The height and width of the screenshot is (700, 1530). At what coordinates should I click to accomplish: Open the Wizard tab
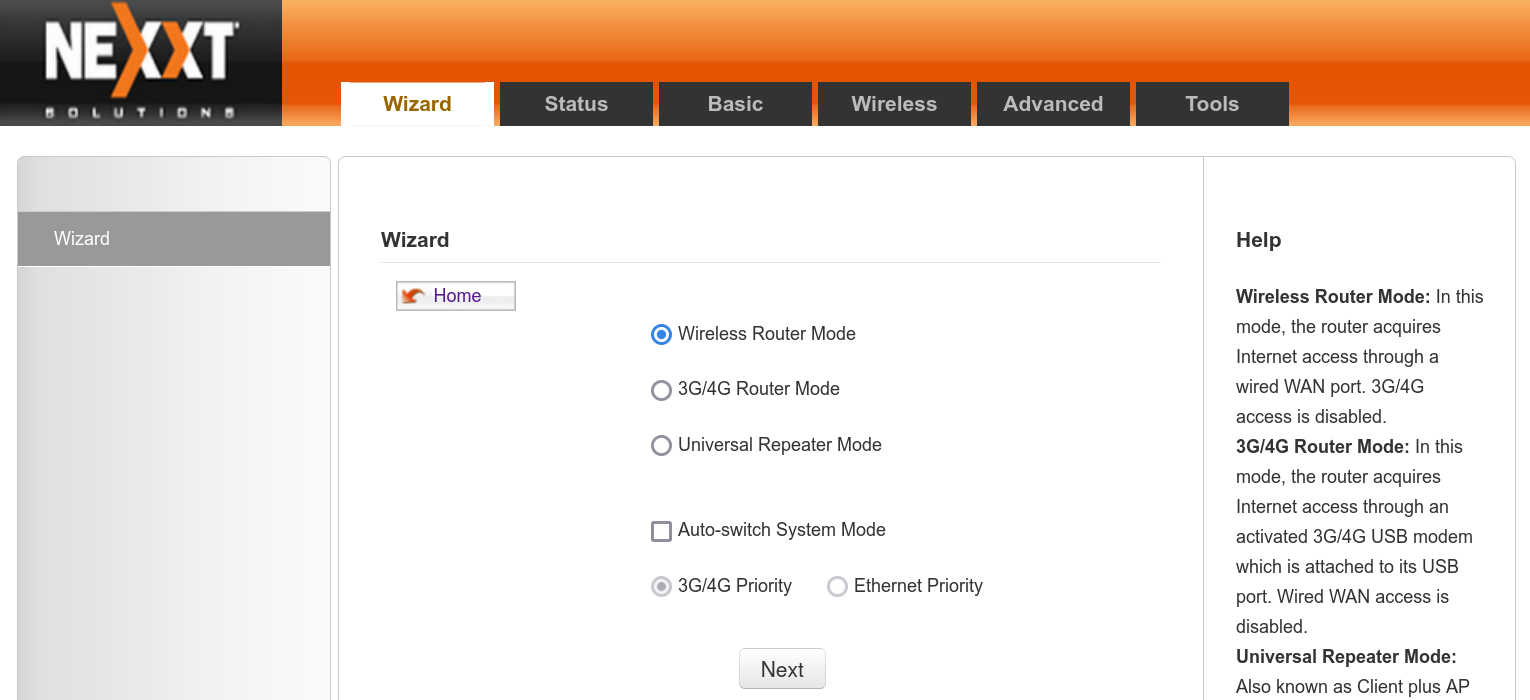point(417,104)
